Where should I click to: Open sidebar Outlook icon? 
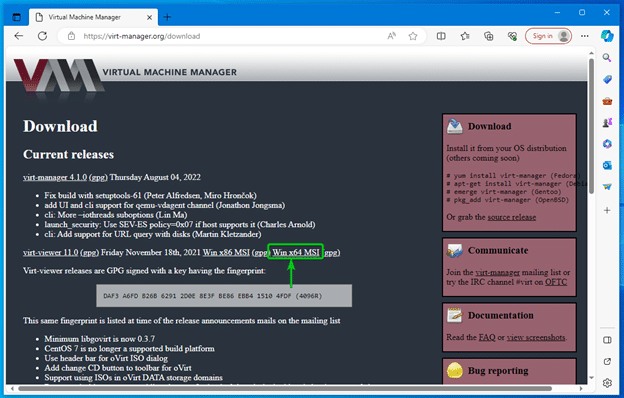tap(607, 165)
